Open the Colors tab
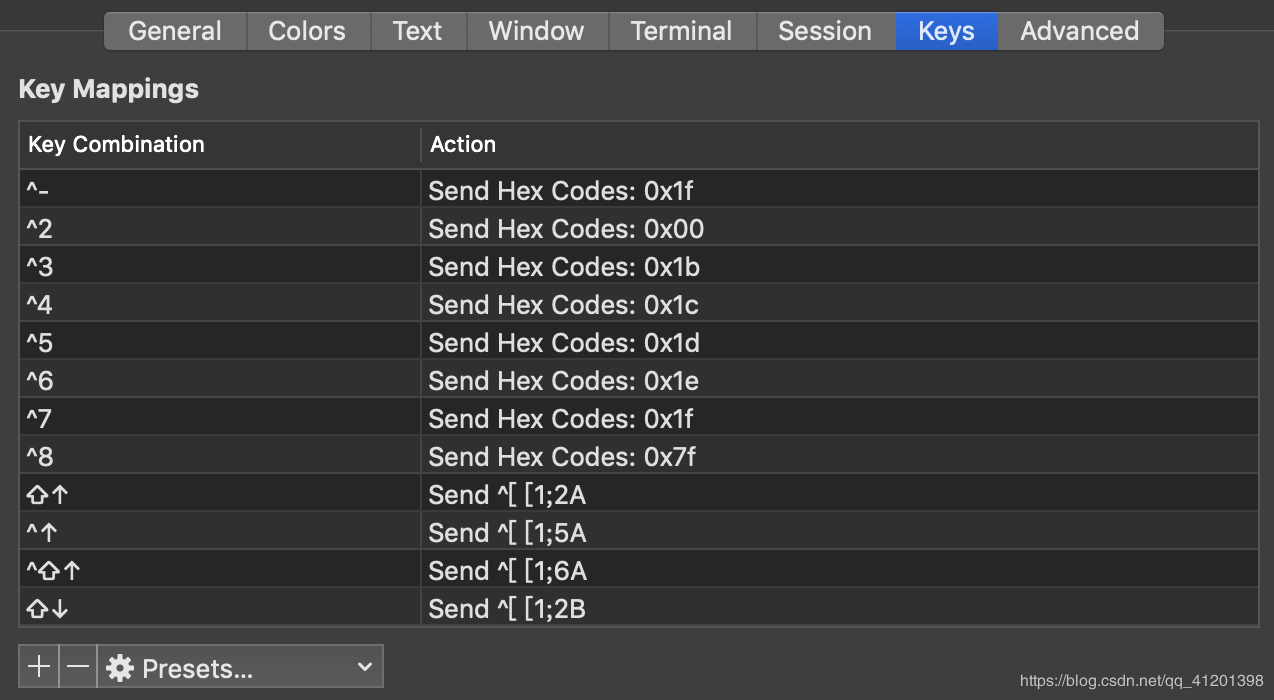 pyautogui.click(x=307, y=31)
